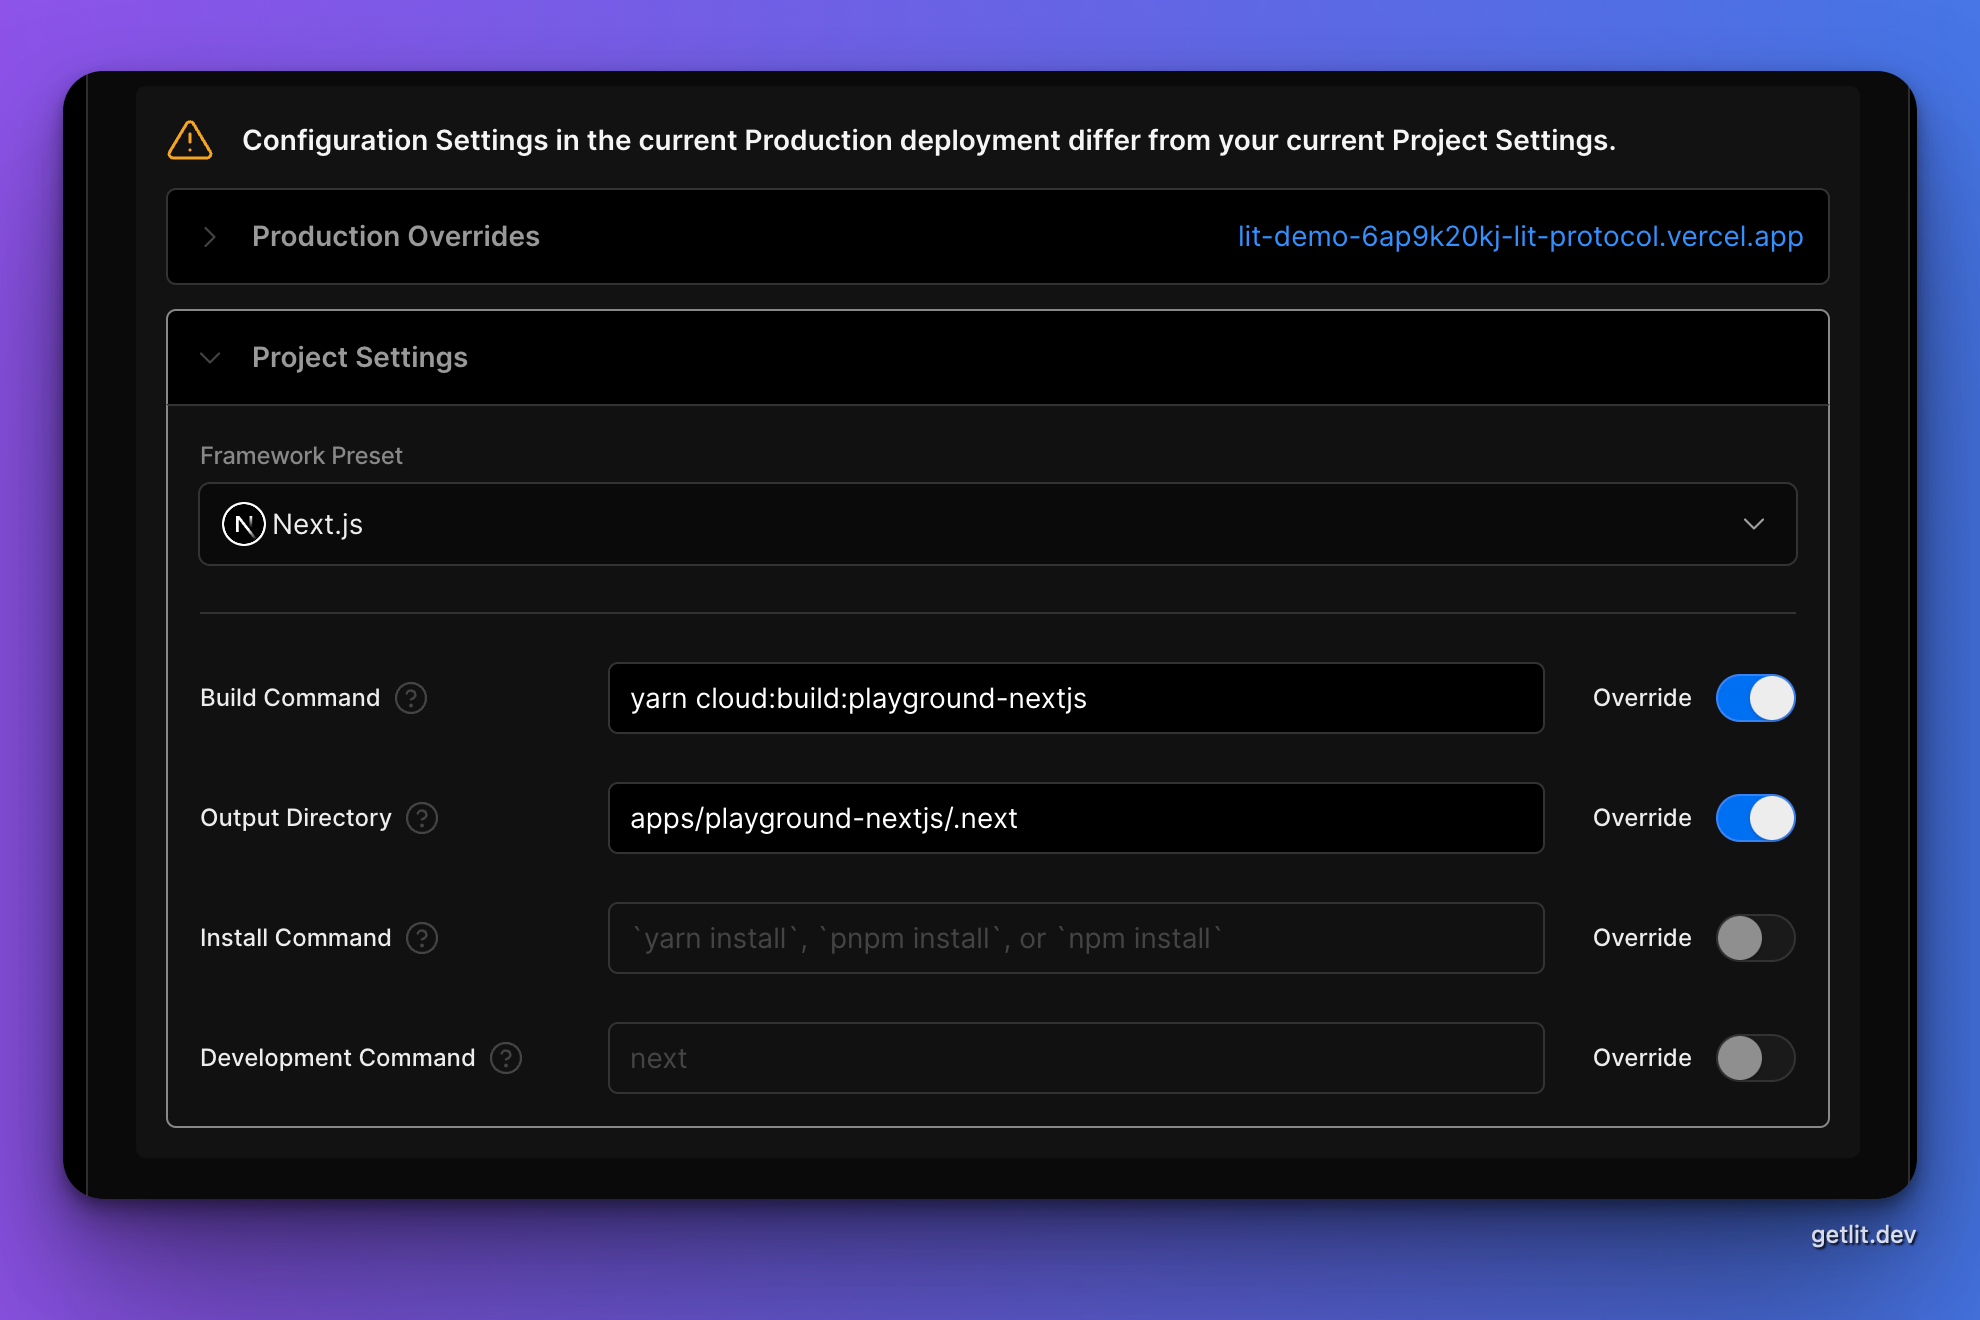Click the Override label in Install Command row
Image resolution: width=1980 pixels, height=1320 pixels.
coord(1642,938)
